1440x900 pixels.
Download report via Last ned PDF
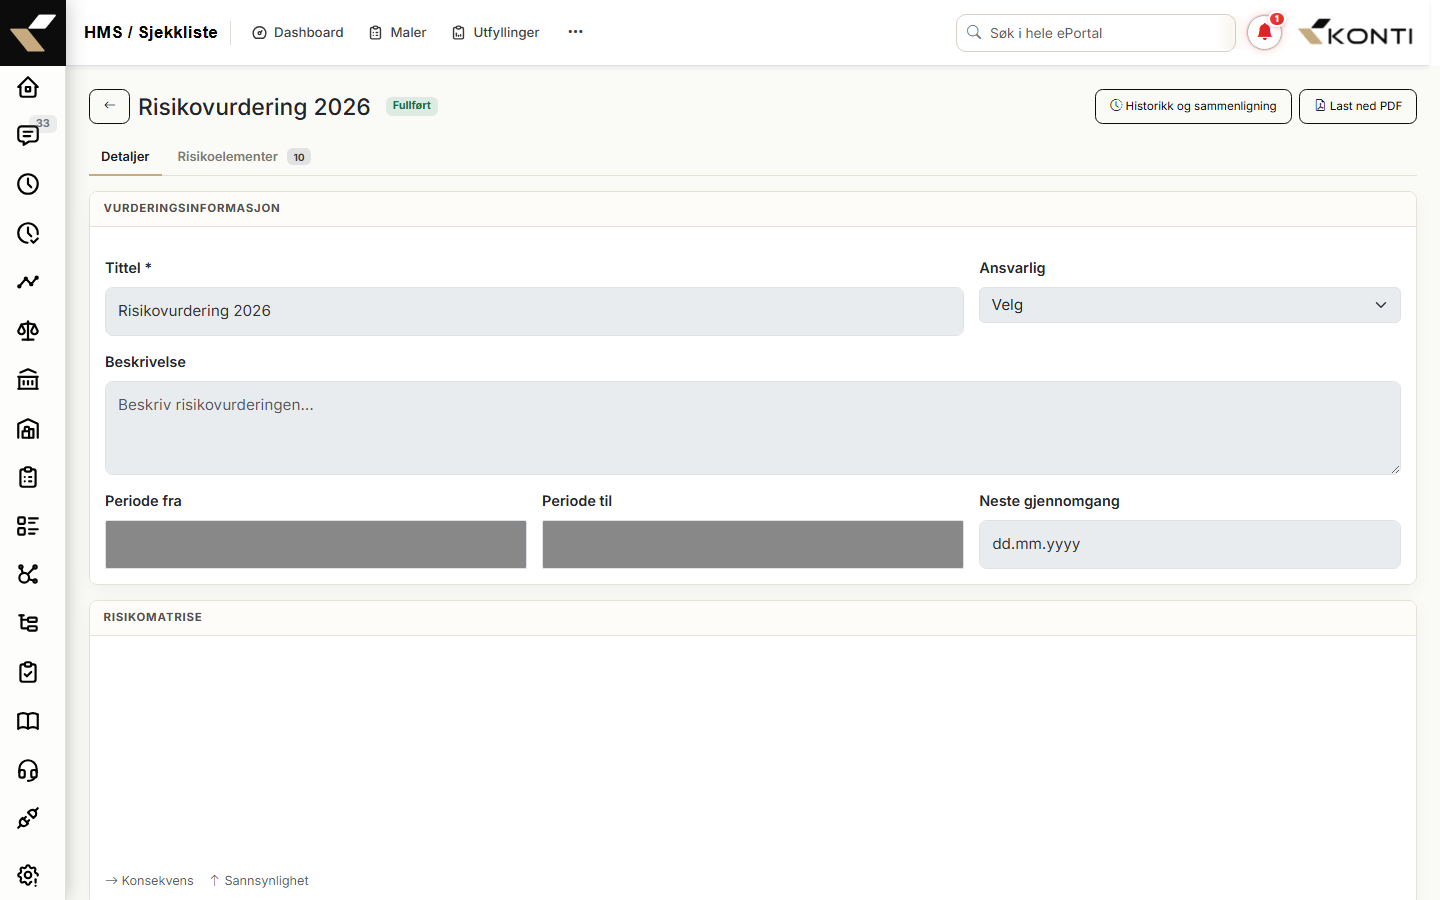point(1358,106)
